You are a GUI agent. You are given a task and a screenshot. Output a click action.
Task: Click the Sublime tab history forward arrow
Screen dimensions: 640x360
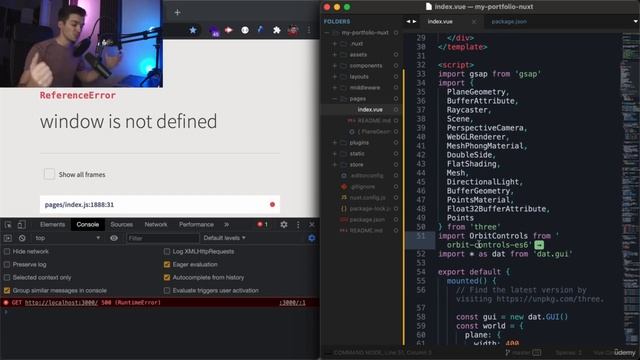pos(414,21)
